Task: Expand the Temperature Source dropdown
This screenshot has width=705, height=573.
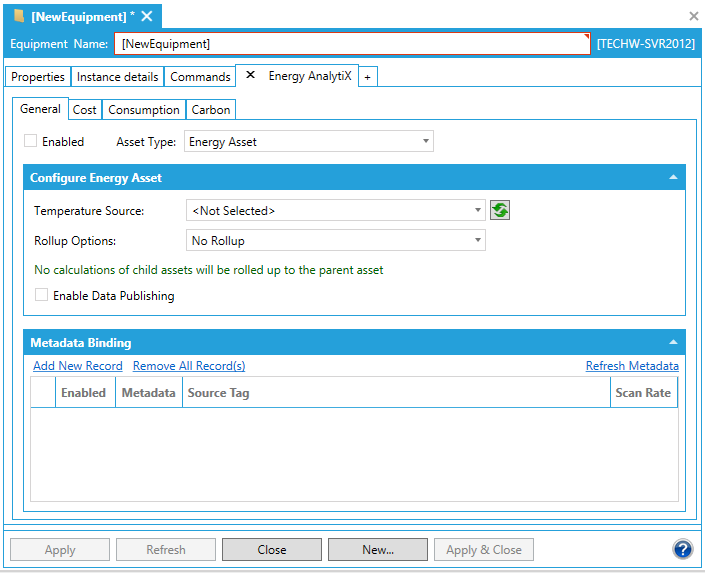Action: [x=336, y=211]
